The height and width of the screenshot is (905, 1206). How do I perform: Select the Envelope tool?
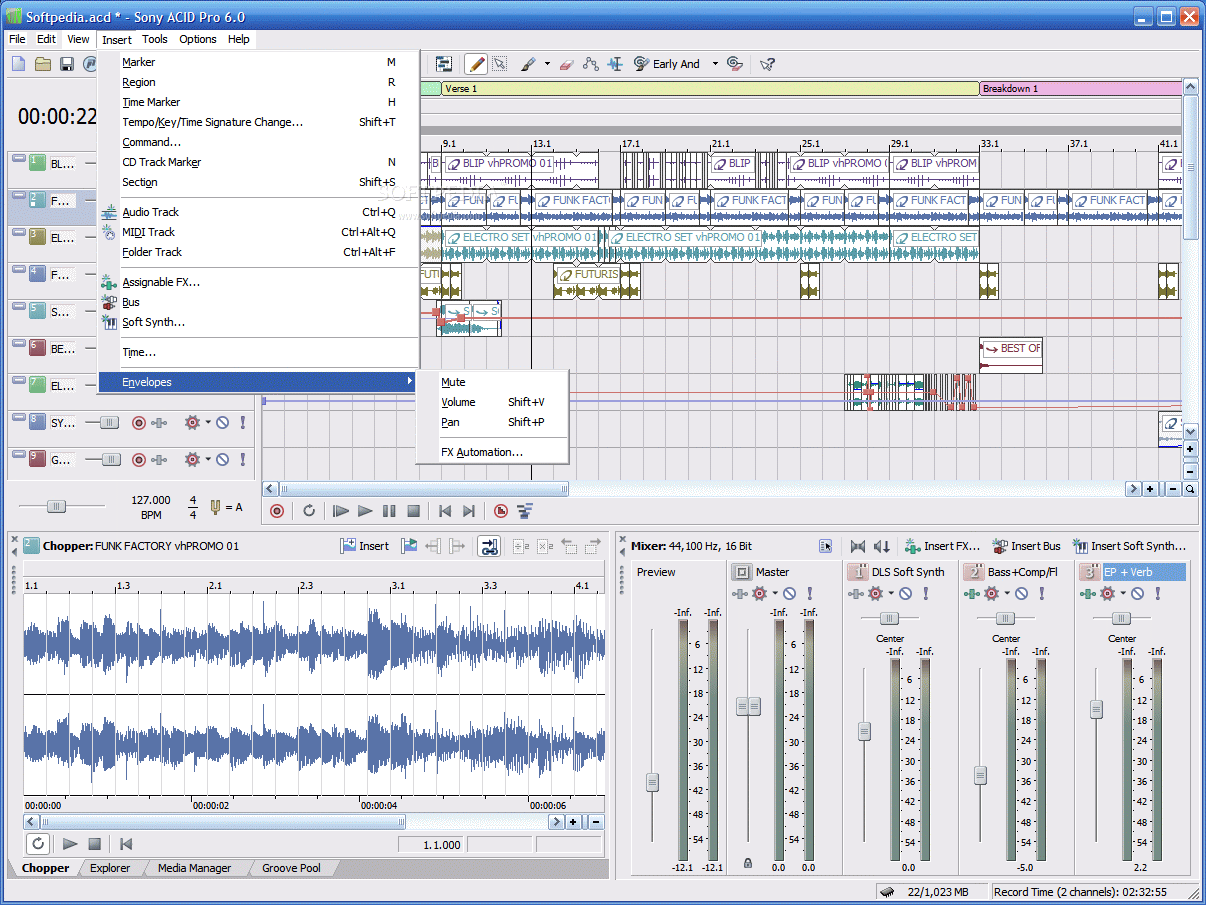point(591,64)
